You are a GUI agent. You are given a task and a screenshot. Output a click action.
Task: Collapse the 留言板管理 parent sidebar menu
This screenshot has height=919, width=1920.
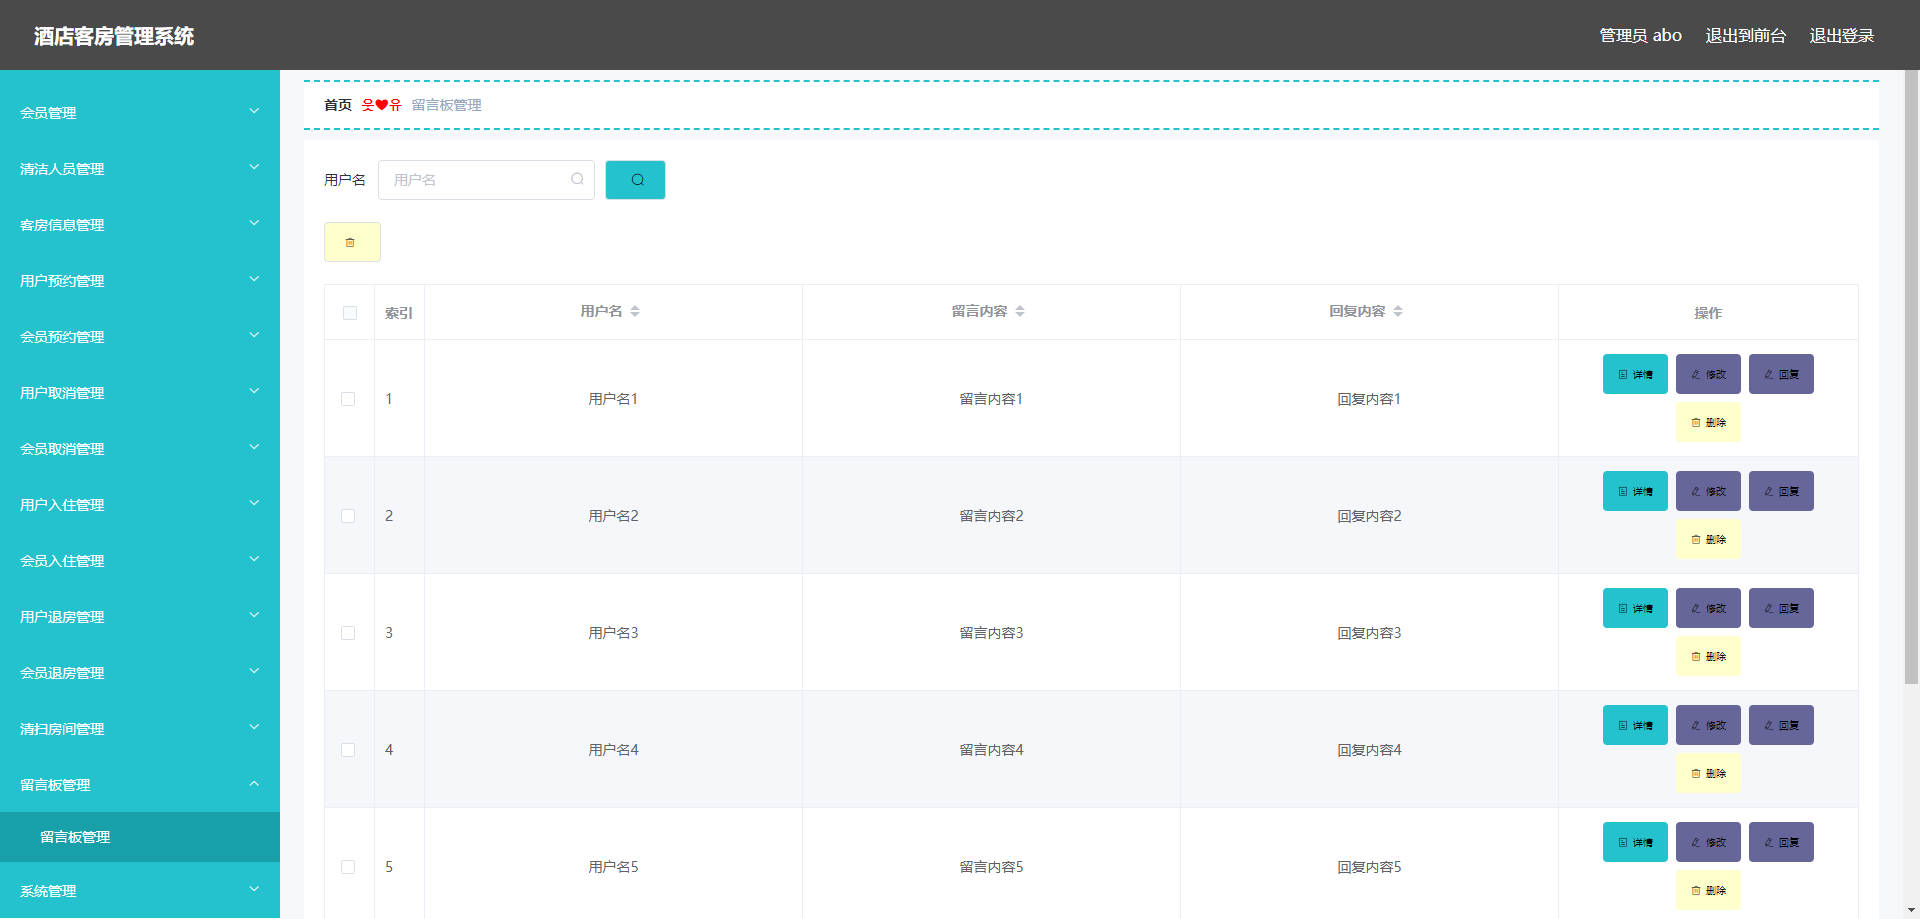pyautogui.click(x=140, y=784)
